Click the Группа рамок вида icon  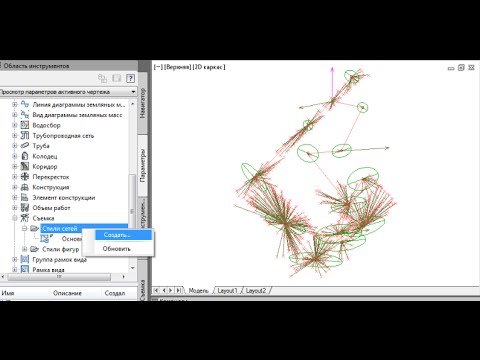pos(25,259)
